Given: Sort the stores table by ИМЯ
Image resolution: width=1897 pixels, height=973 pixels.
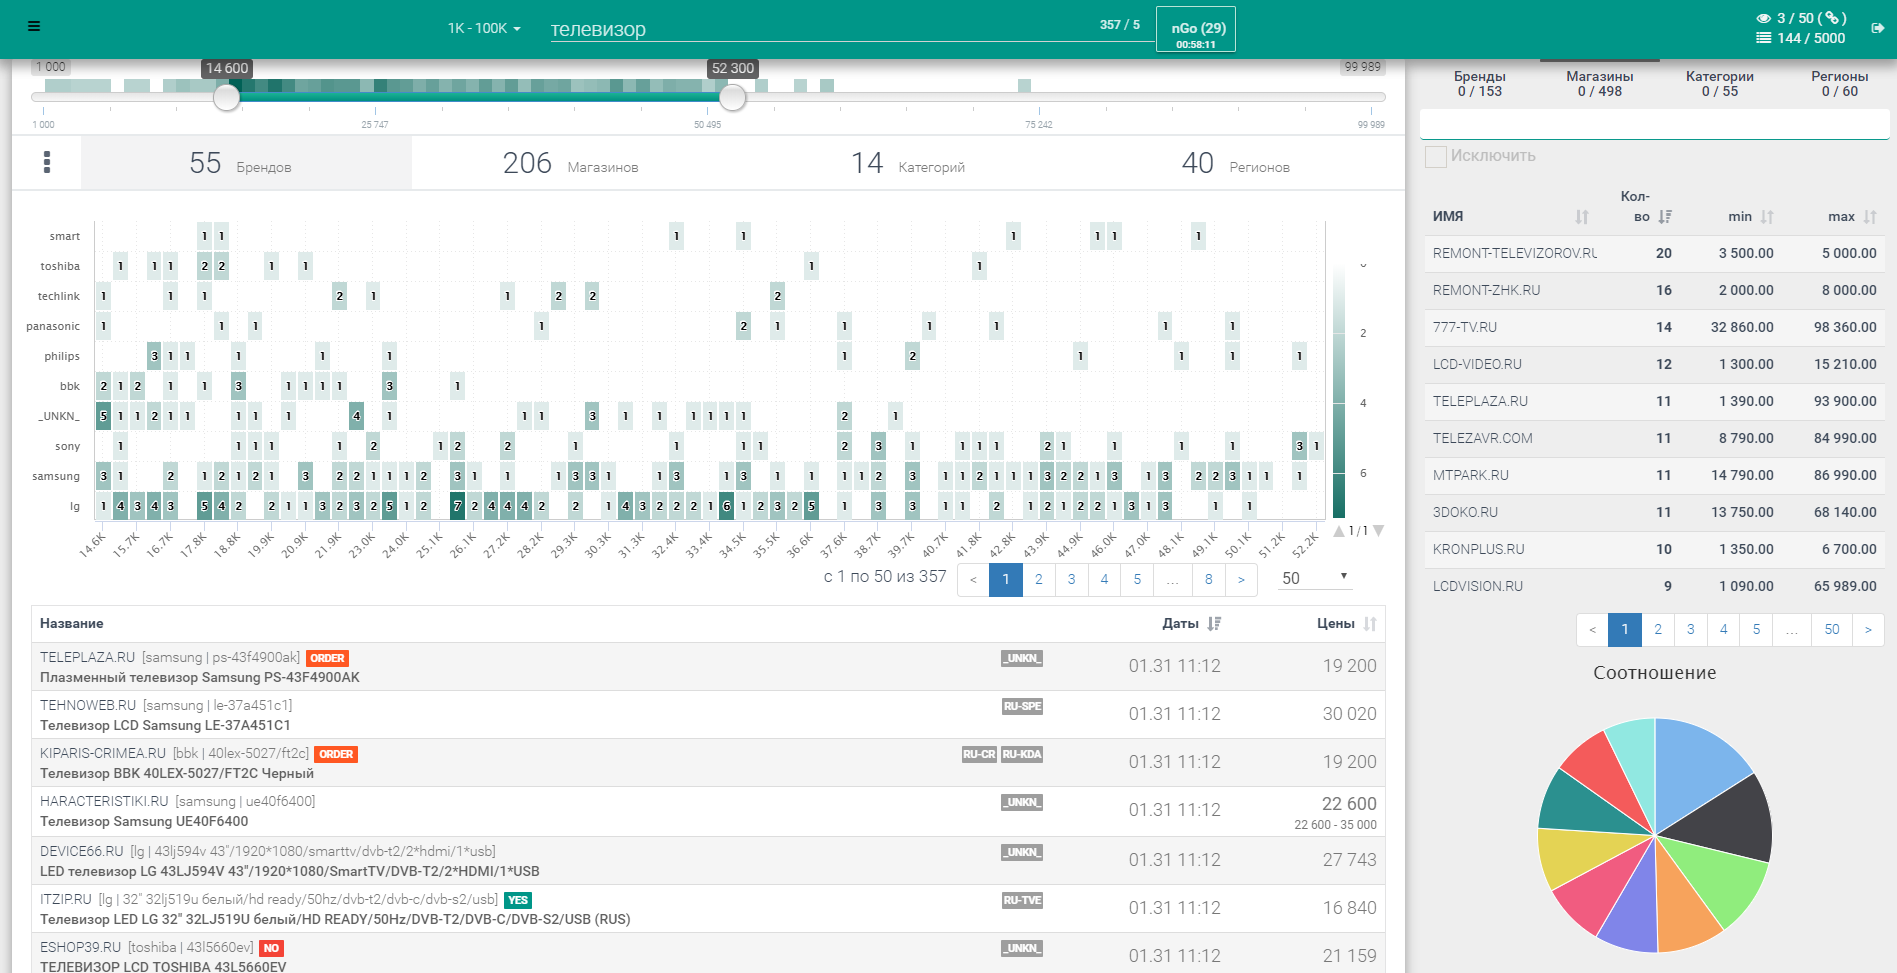Looking at the screenshot, I should 1581,217.
